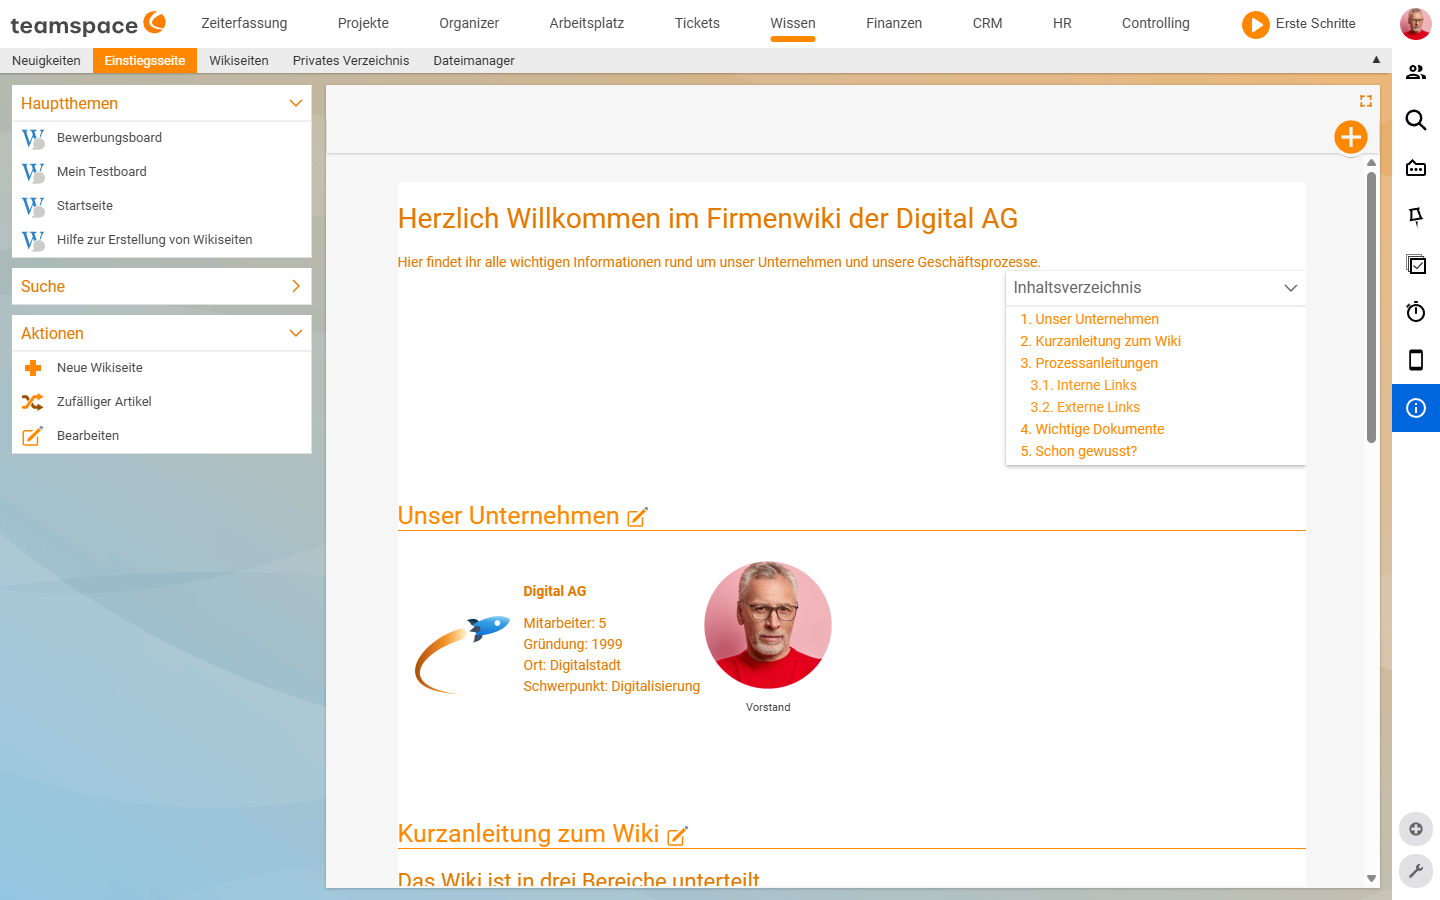Open the user profile avatar
Viewport: 1440px width, 900px height.
[1415, 24]
